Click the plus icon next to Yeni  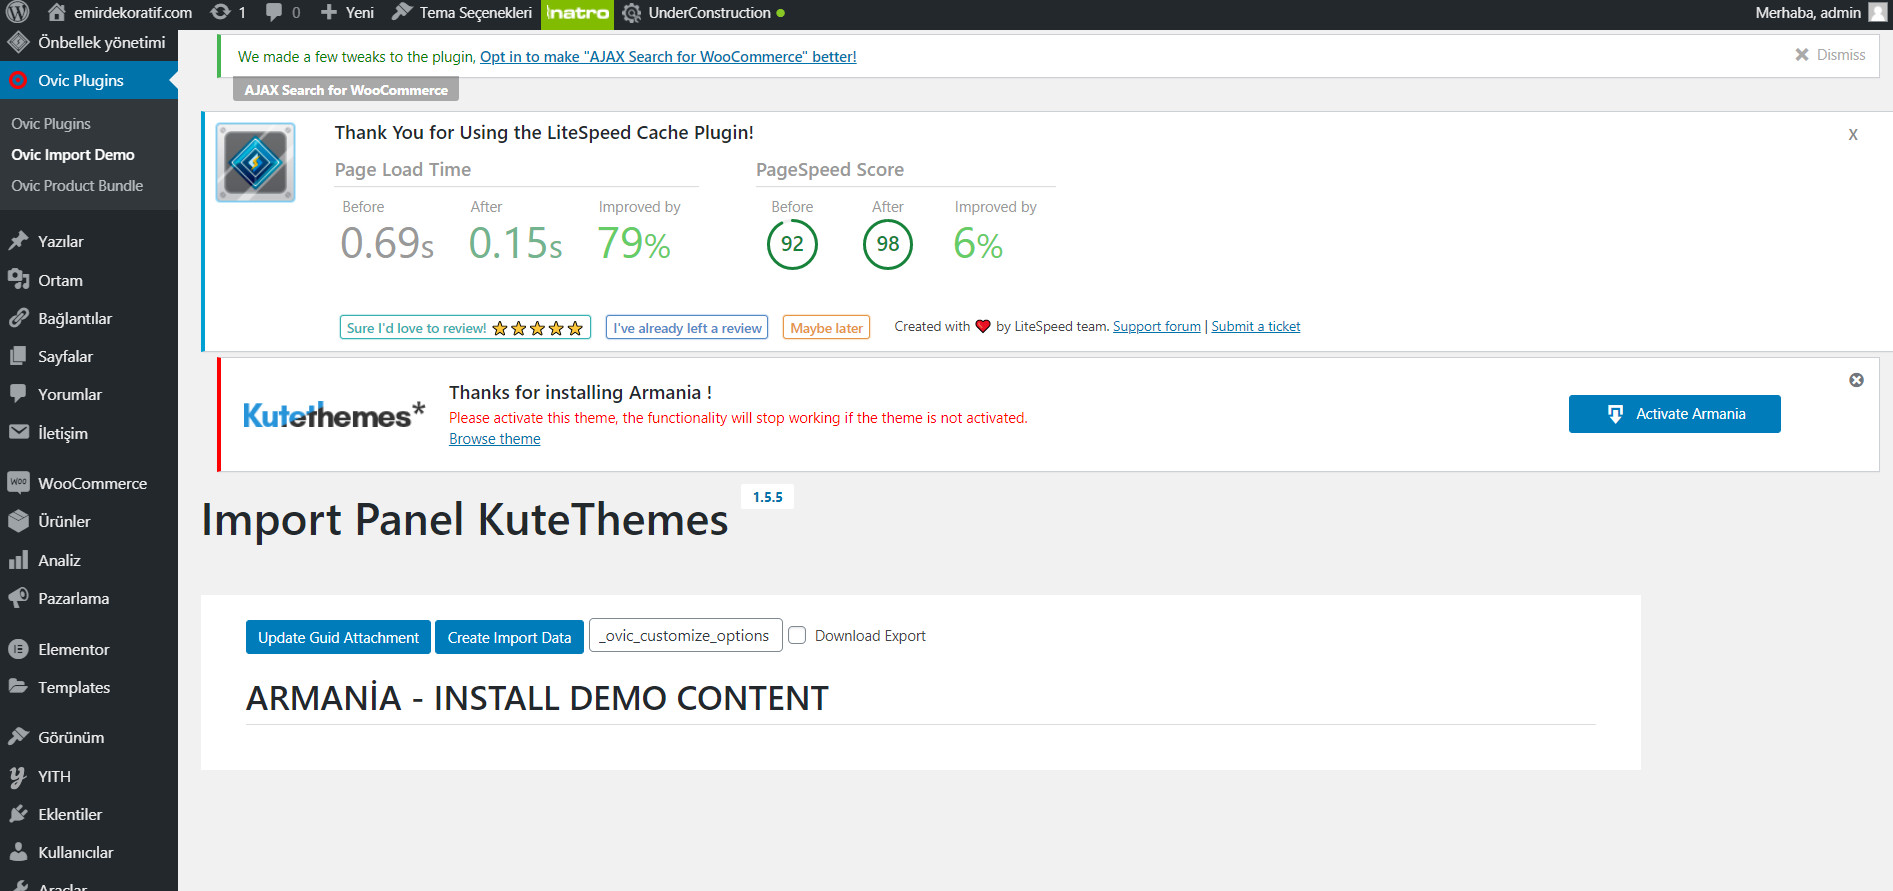pos(328,13)
